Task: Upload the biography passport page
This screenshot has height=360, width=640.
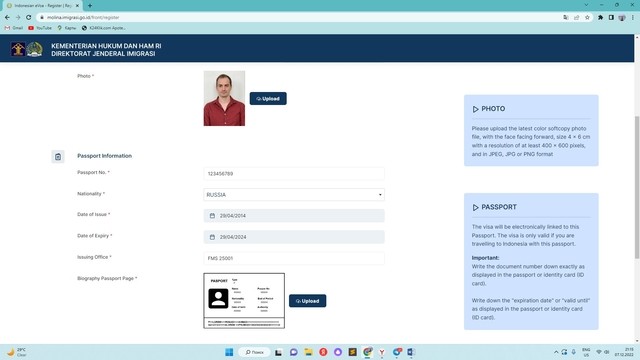Action: click(307, 301)
